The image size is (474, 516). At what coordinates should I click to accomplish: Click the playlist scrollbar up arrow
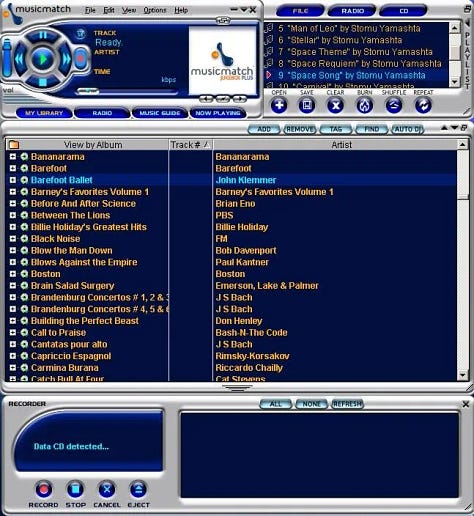pyautogui.click(x=454, y=27)
